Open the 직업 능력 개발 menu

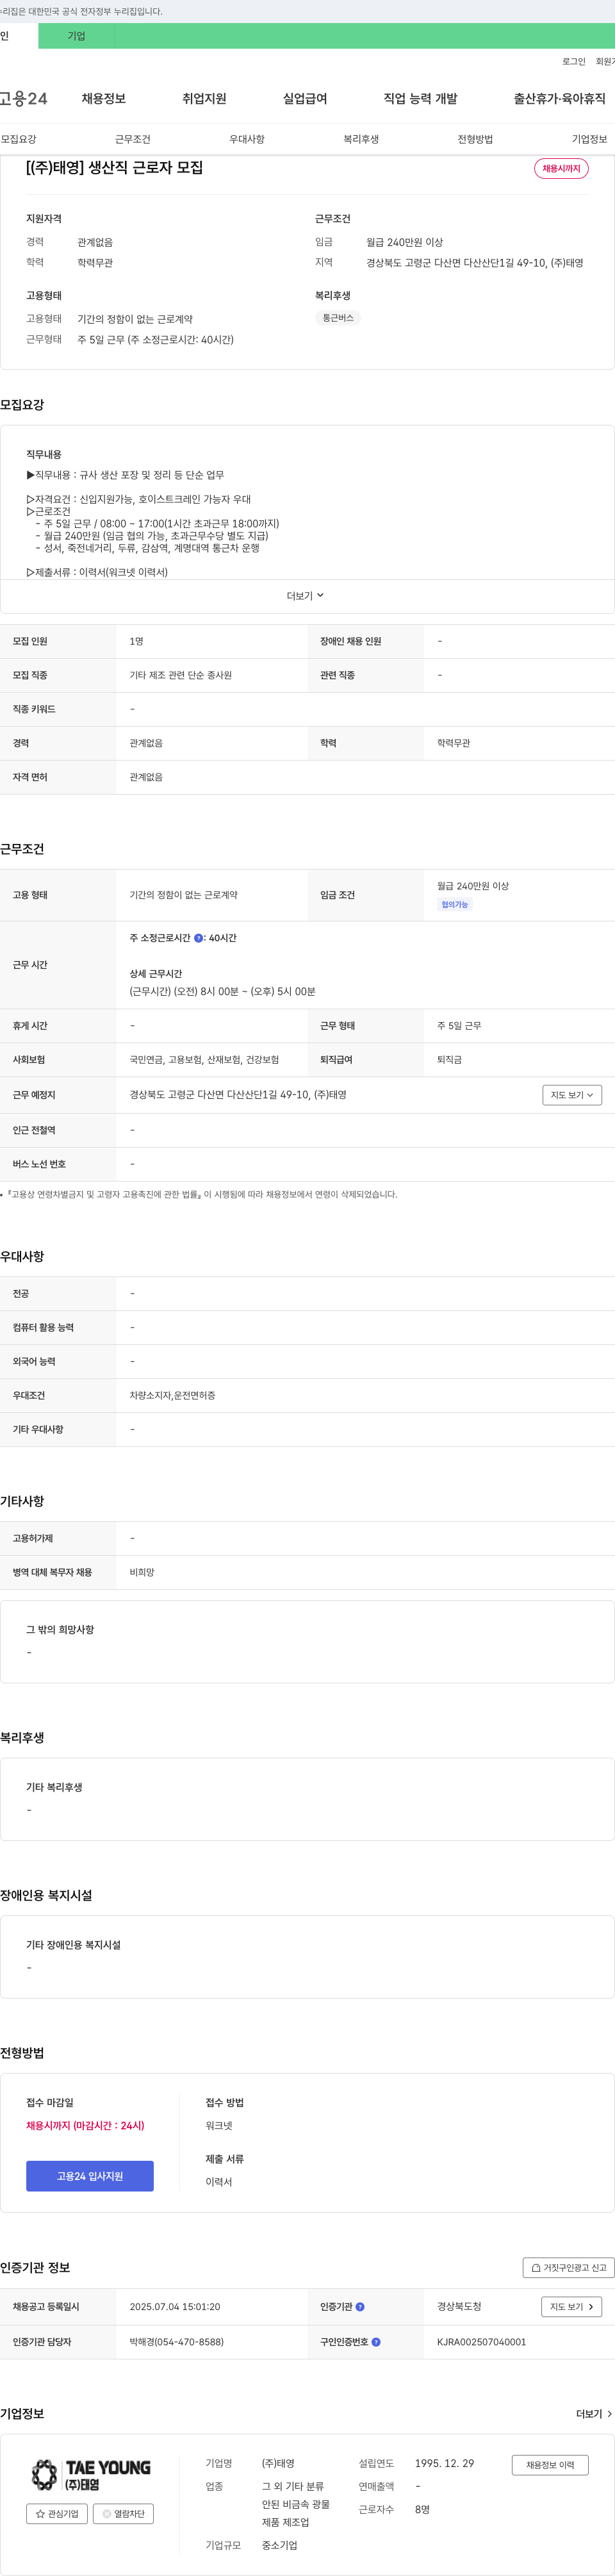click(420, 99)
